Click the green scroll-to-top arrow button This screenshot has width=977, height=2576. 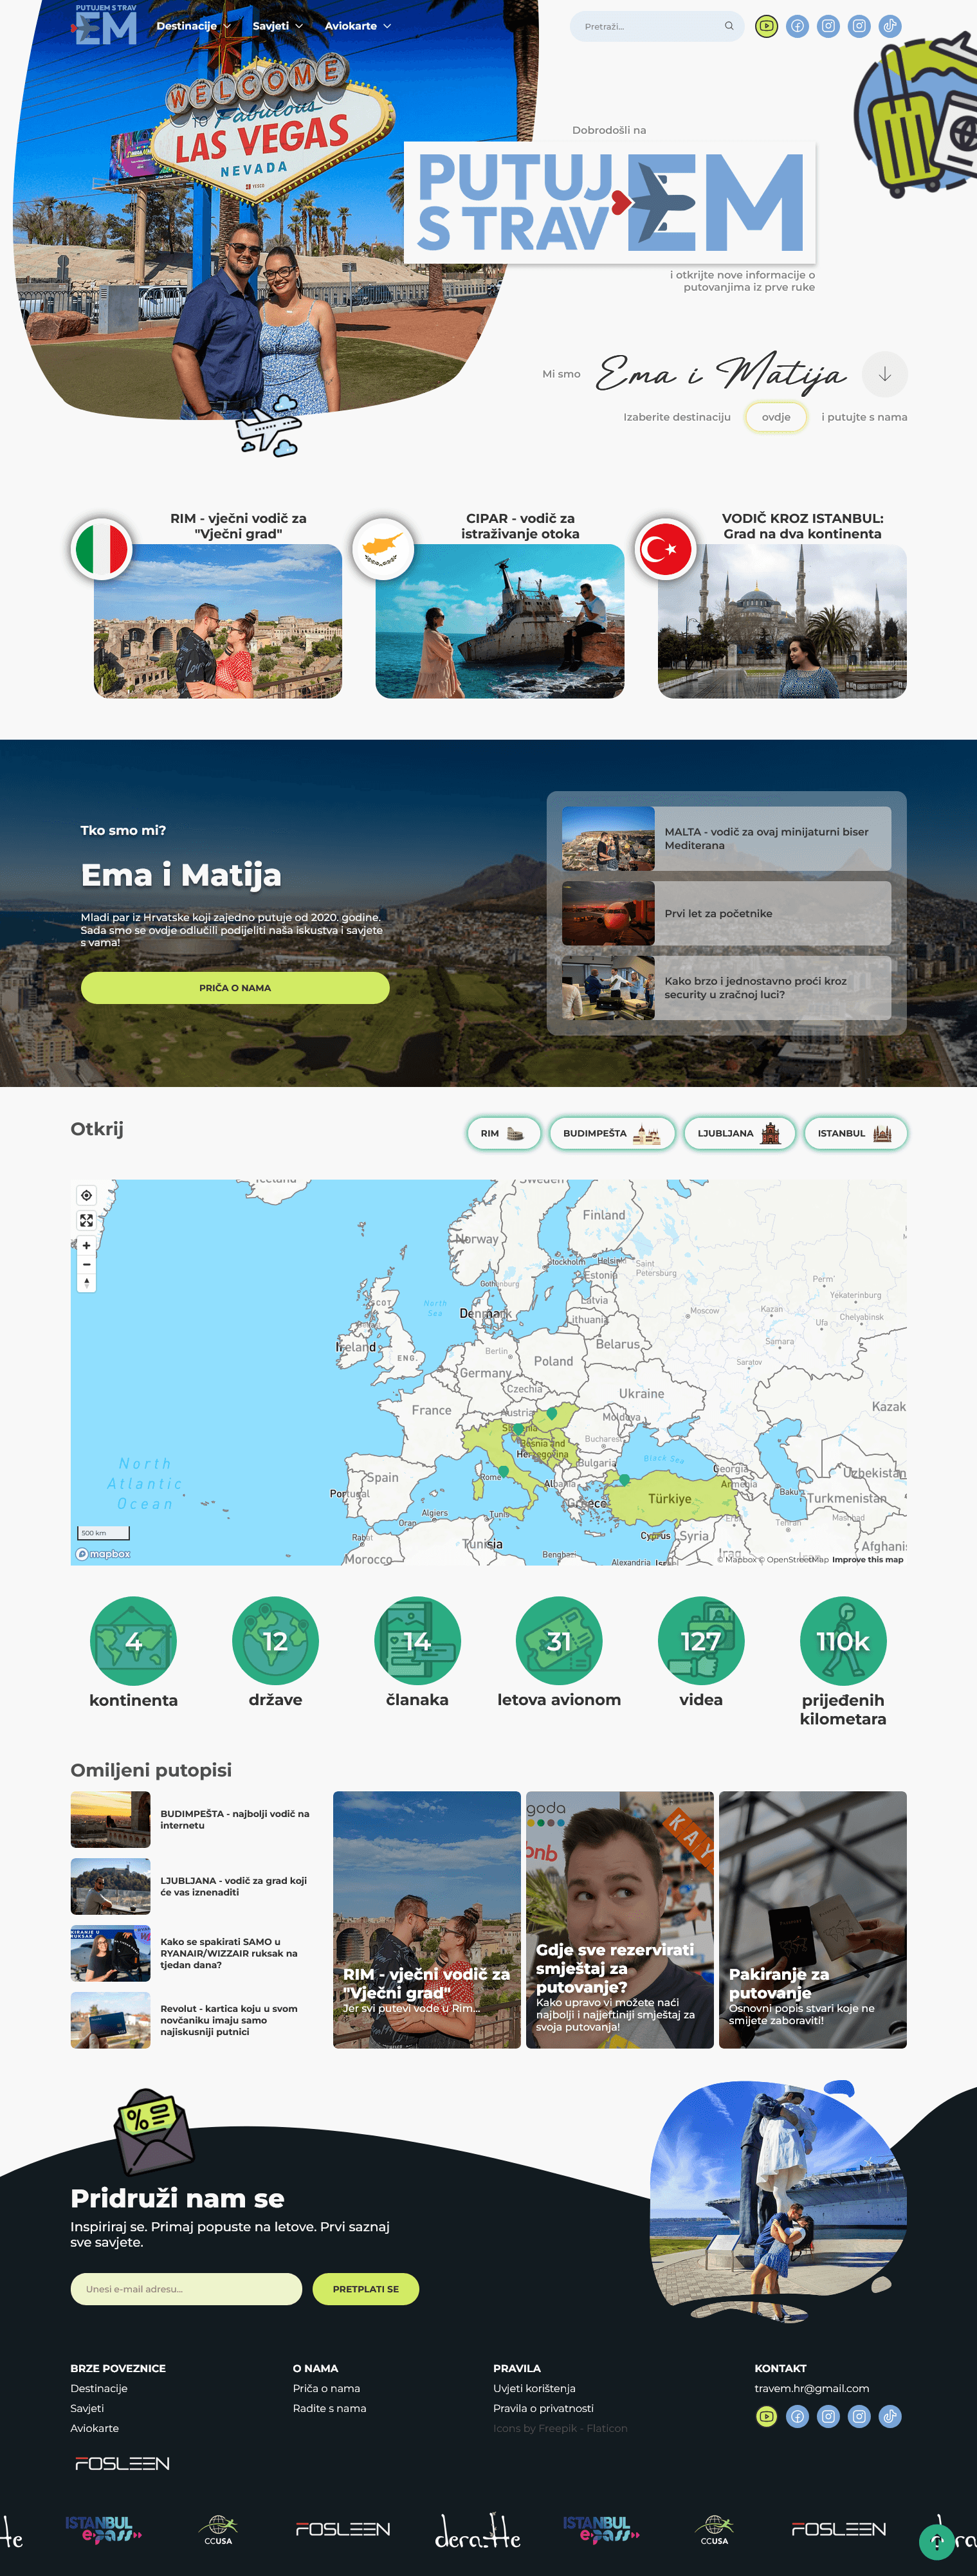pos(936,2540)
